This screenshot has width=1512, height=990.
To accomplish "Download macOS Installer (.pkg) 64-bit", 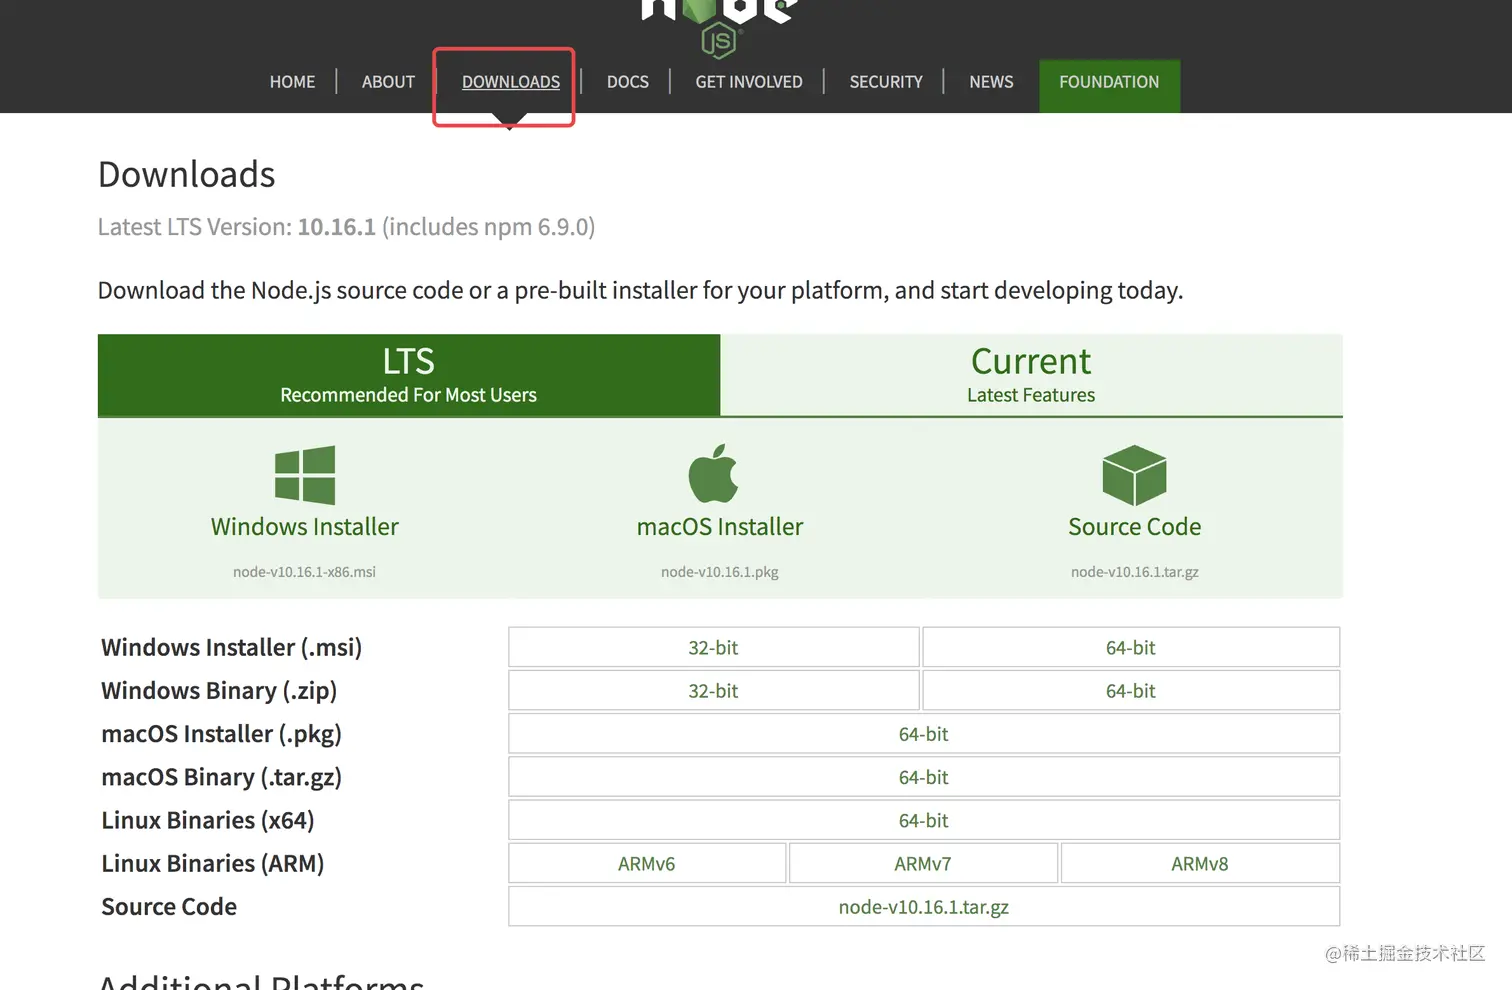I will 924,733.
